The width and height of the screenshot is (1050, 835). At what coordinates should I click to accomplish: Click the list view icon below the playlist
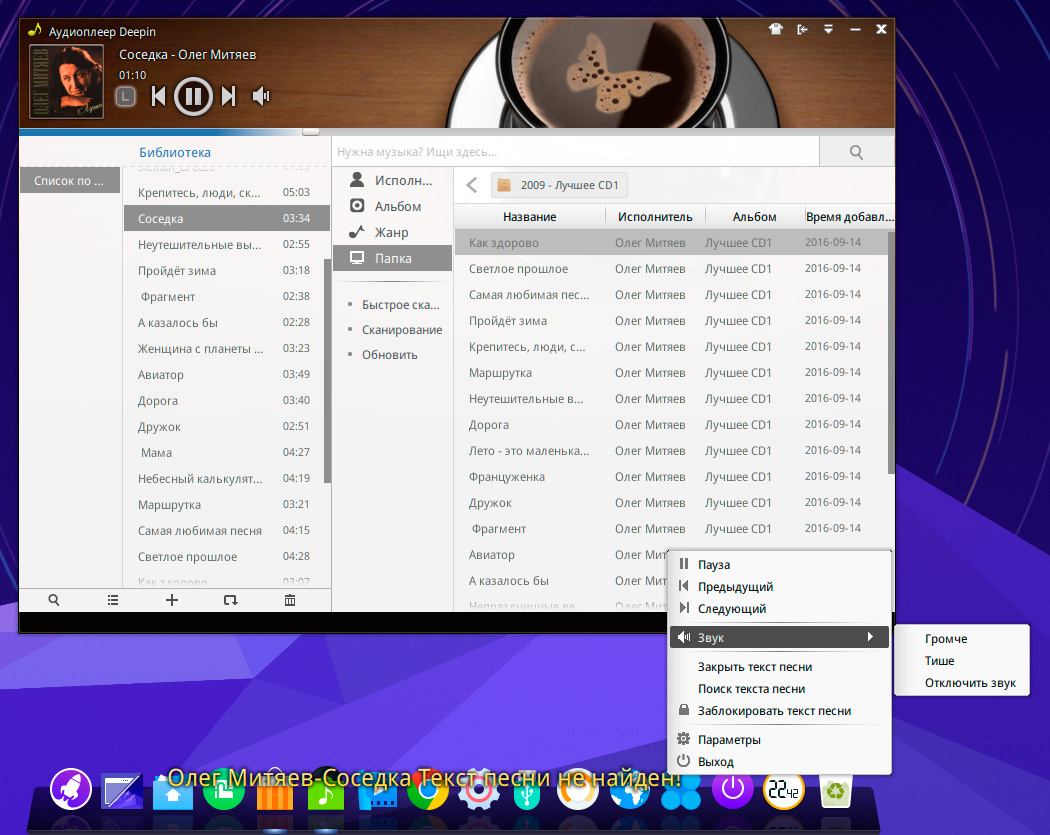(113, 600)
